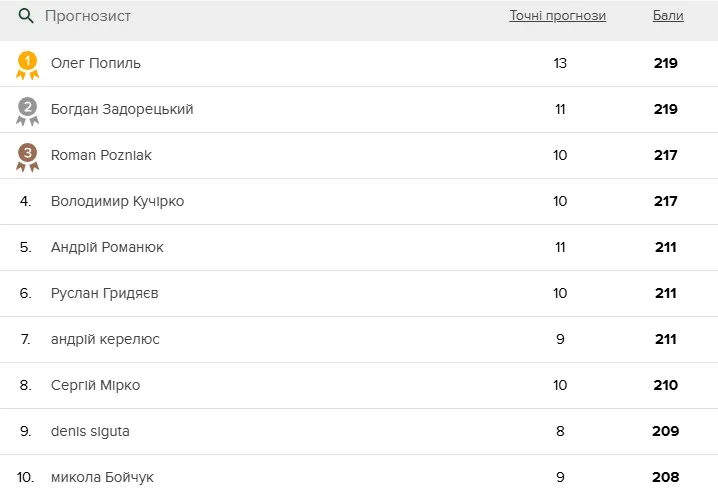The height and width of the screenshot is (497, 718).
Task: Click the gold first-place medal icon
Action: (27, 64)
